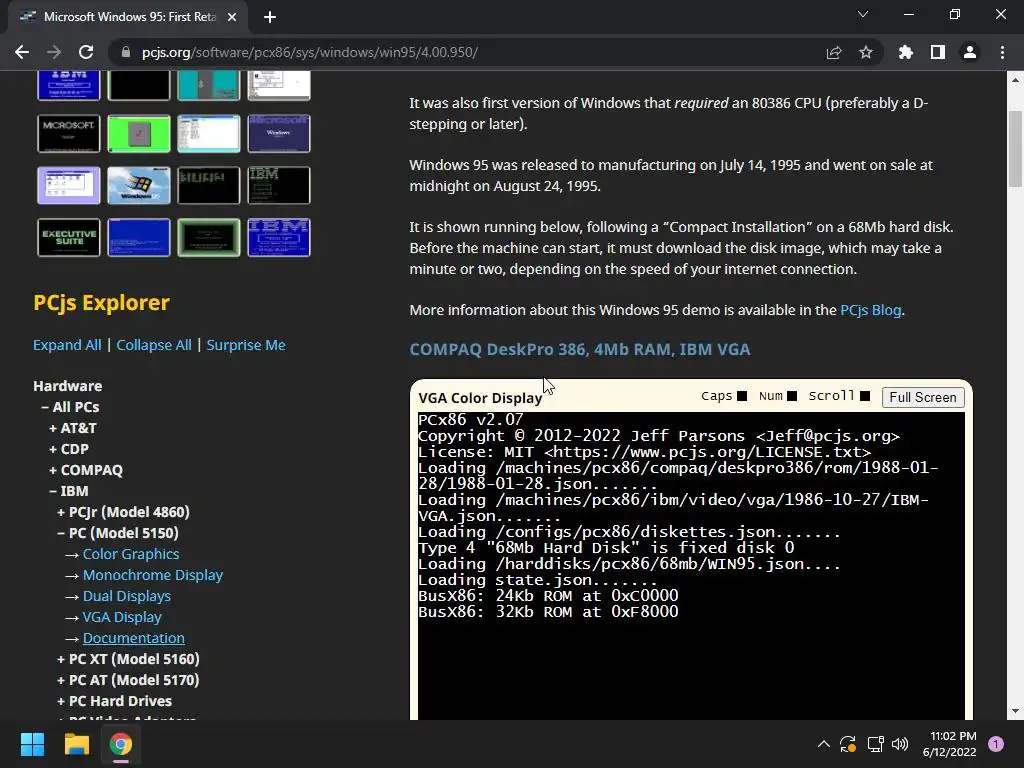Click the Caps indicator box

tap(742, 396)
